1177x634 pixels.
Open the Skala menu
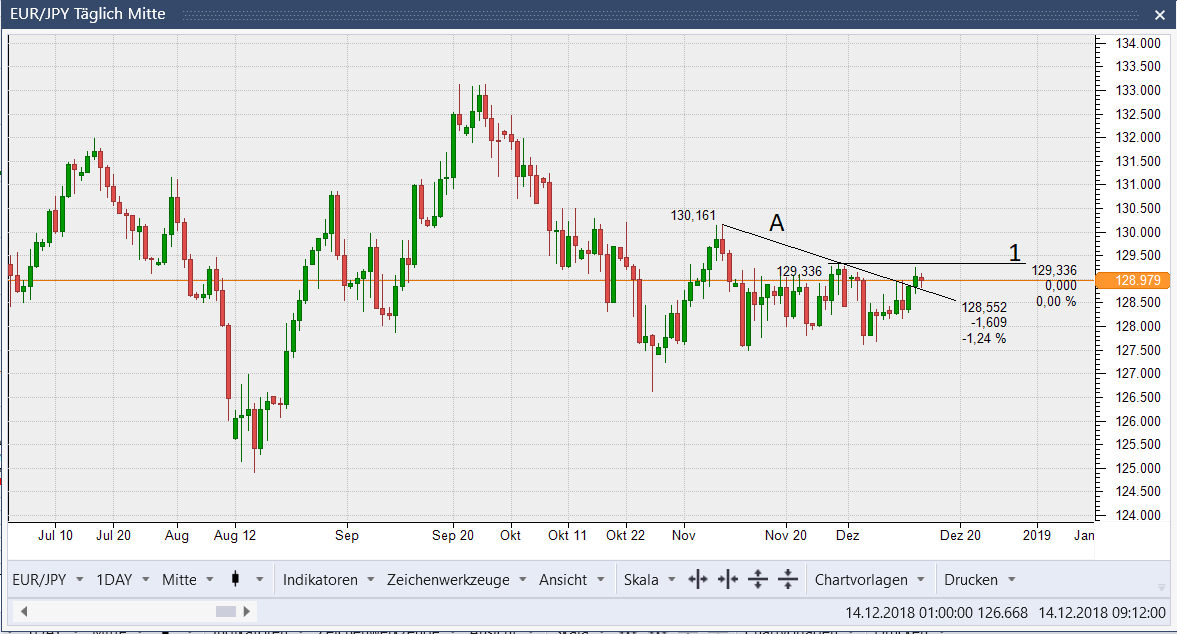point(649,579)
